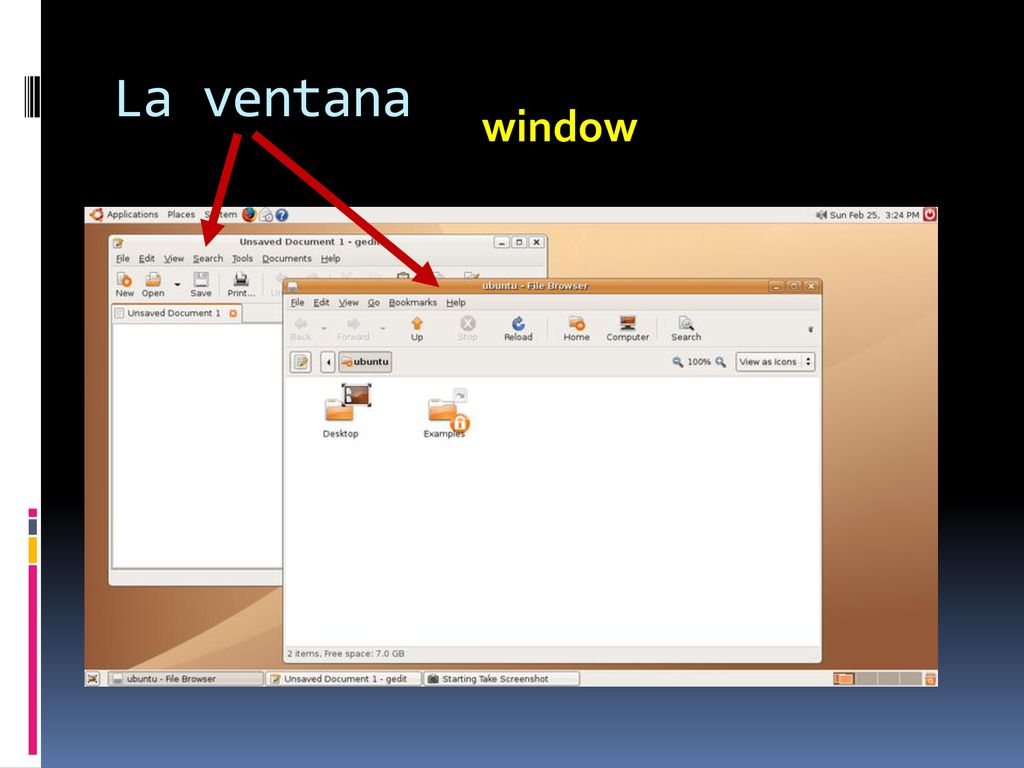This screenshot has height=768, width=1024.
Task: Expand the recent files arrow beside gedit's Open
Action: (177, 285)
